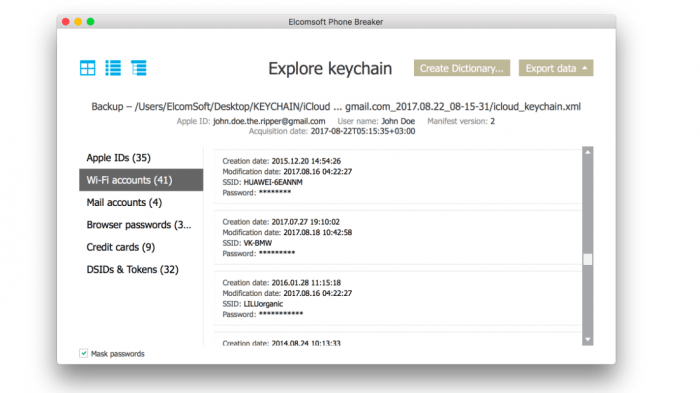
Task: Click the backup file path text
Action: coord(336,106)
